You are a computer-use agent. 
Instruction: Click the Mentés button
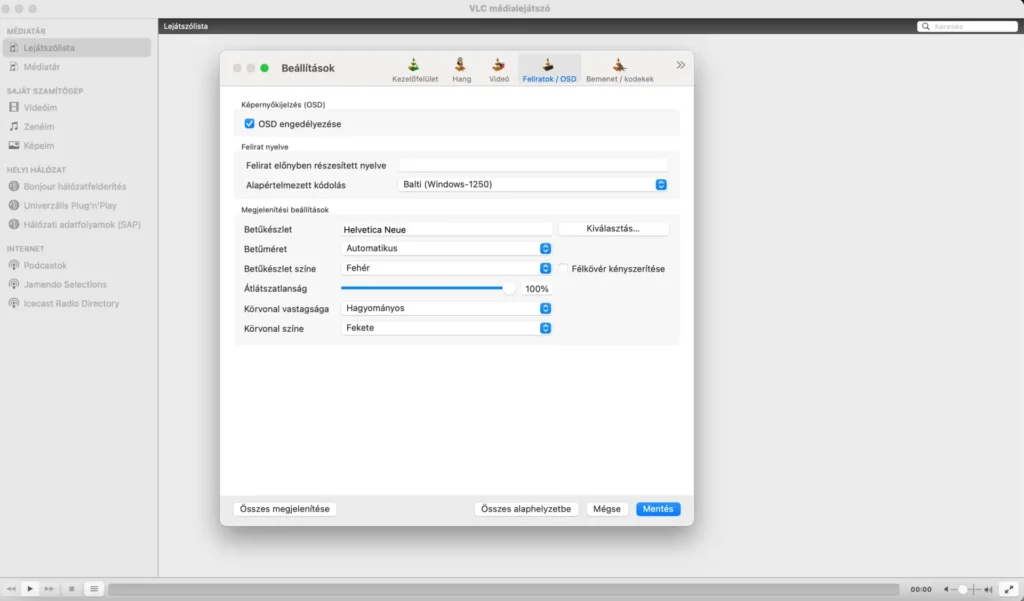(658, 509)
